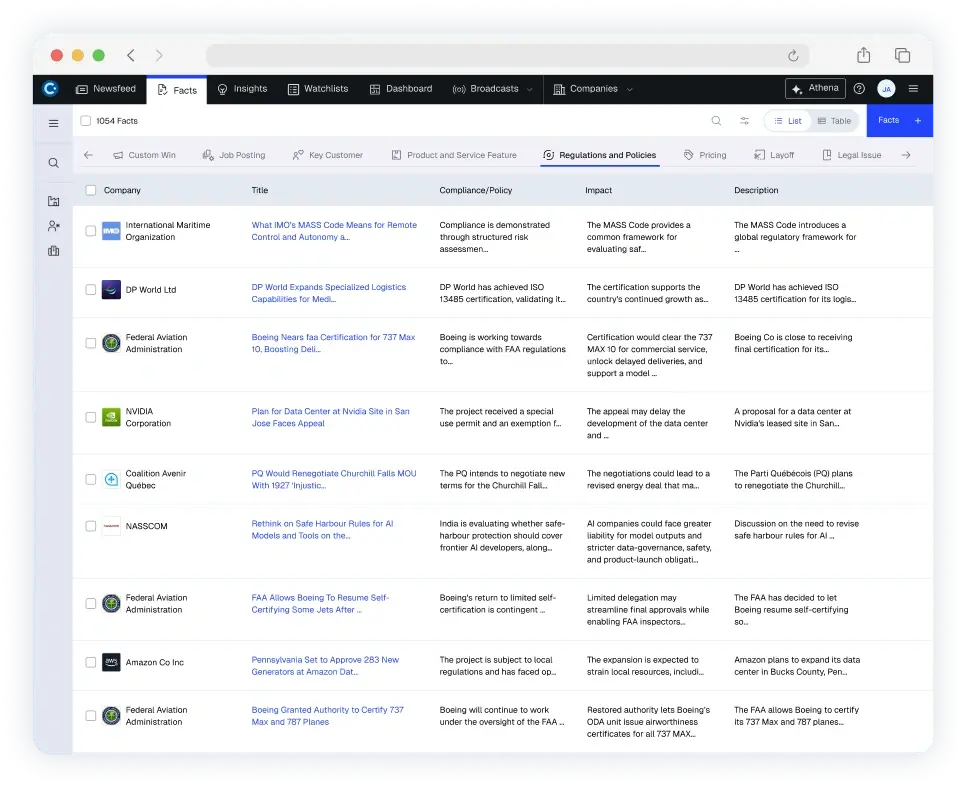Click the Amazon Co Inc logo
This screenshot has height=788, width=957.
(111, 662)
